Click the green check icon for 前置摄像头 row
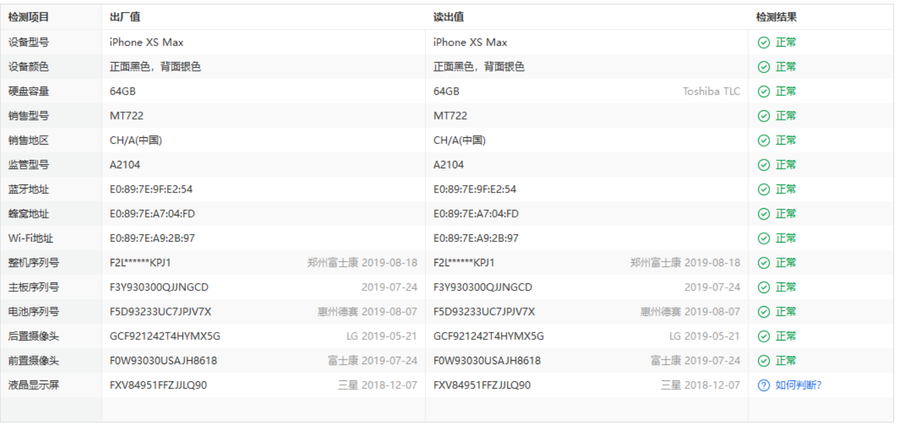Viewport: 900px width, 425px height. tap(763, 360)
